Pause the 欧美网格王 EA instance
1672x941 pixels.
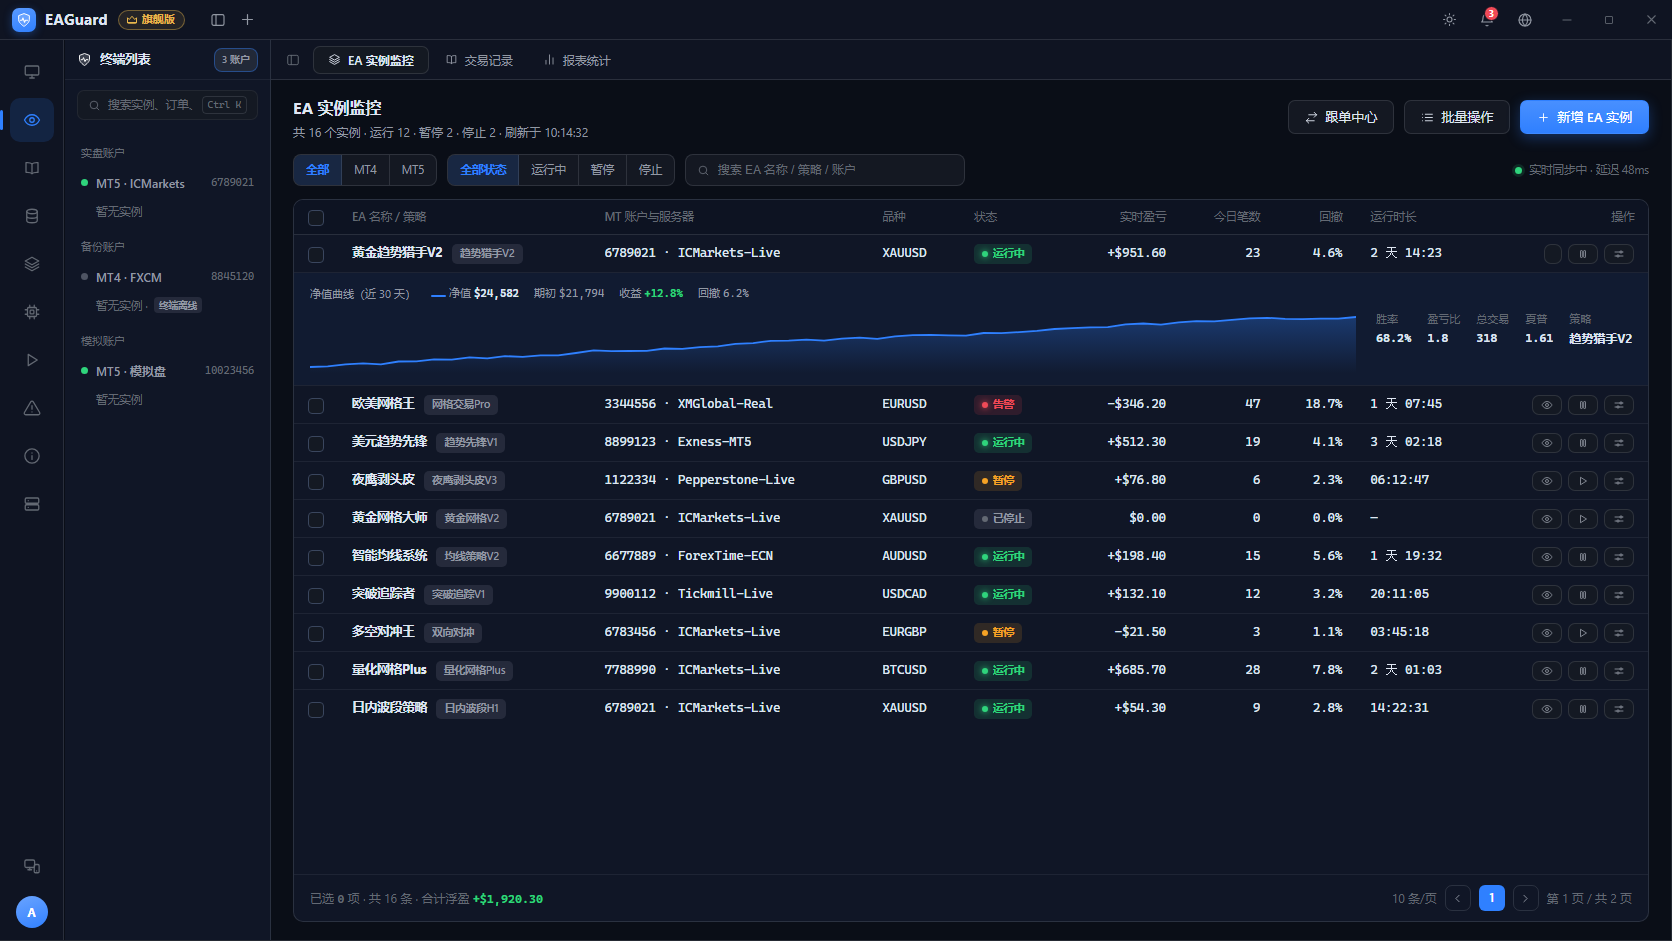coord(1583,405)
